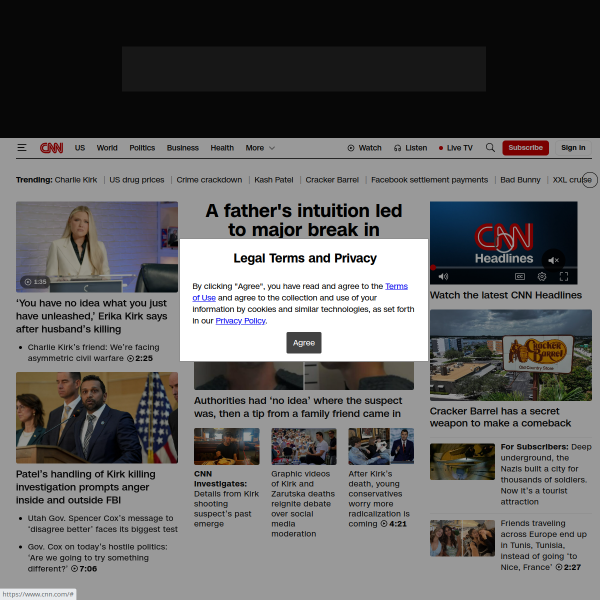This screenshot has height=600, width=600.
Task: Open 'Watch the latest CNN Headlines' link
Action: tap(505, 295)
